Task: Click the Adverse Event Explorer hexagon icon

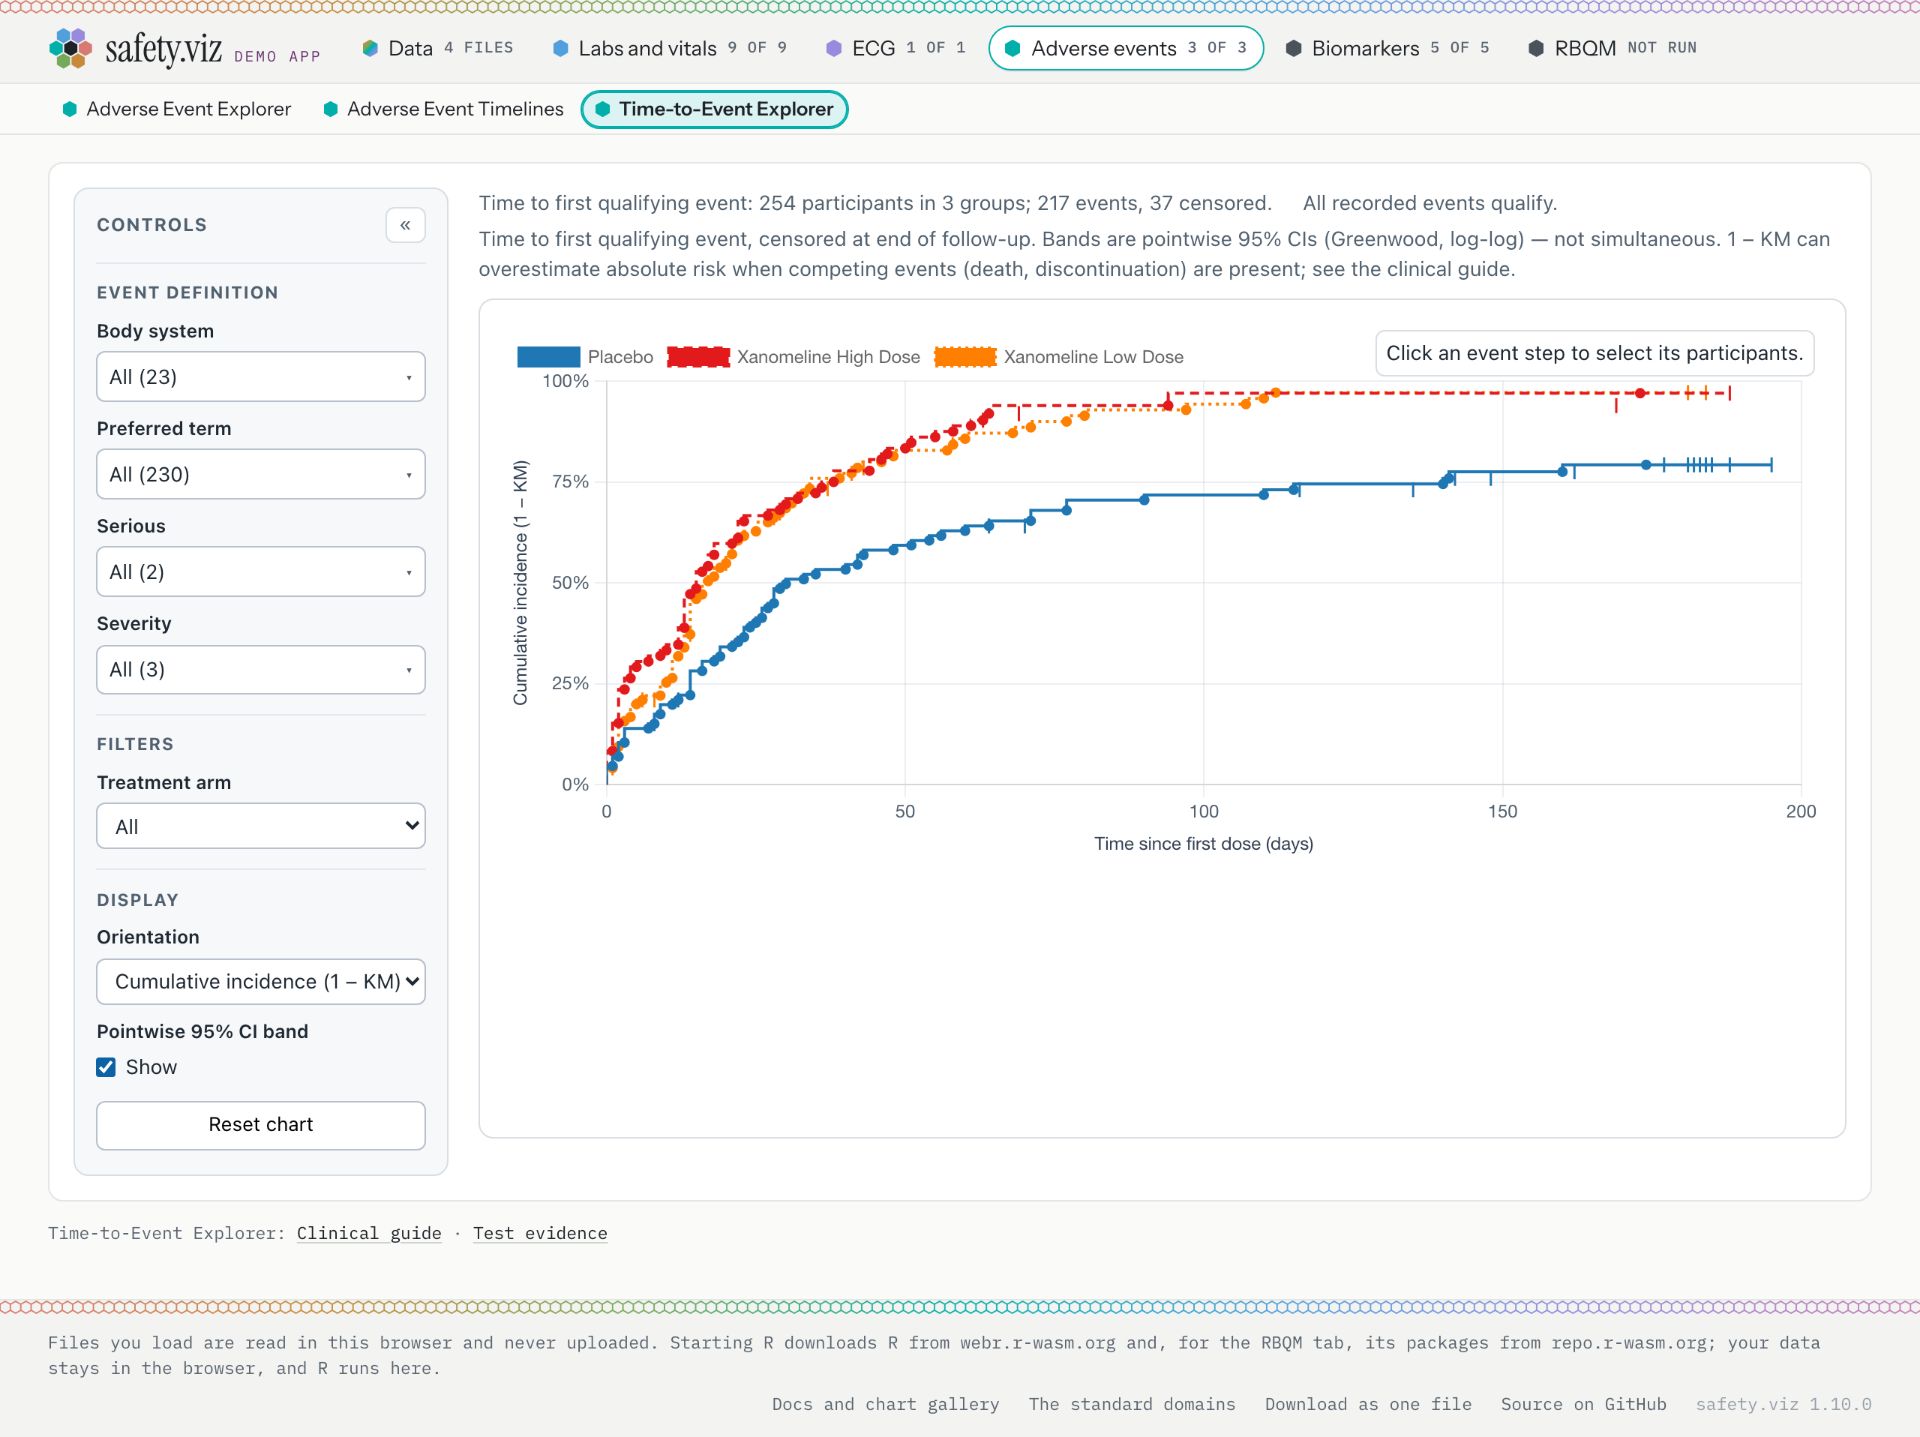Action: point(70,109)
